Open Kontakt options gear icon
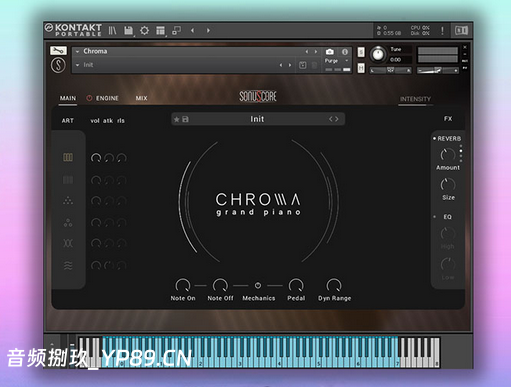The width and height of the screenshot is (511, 387). point(144,31)
